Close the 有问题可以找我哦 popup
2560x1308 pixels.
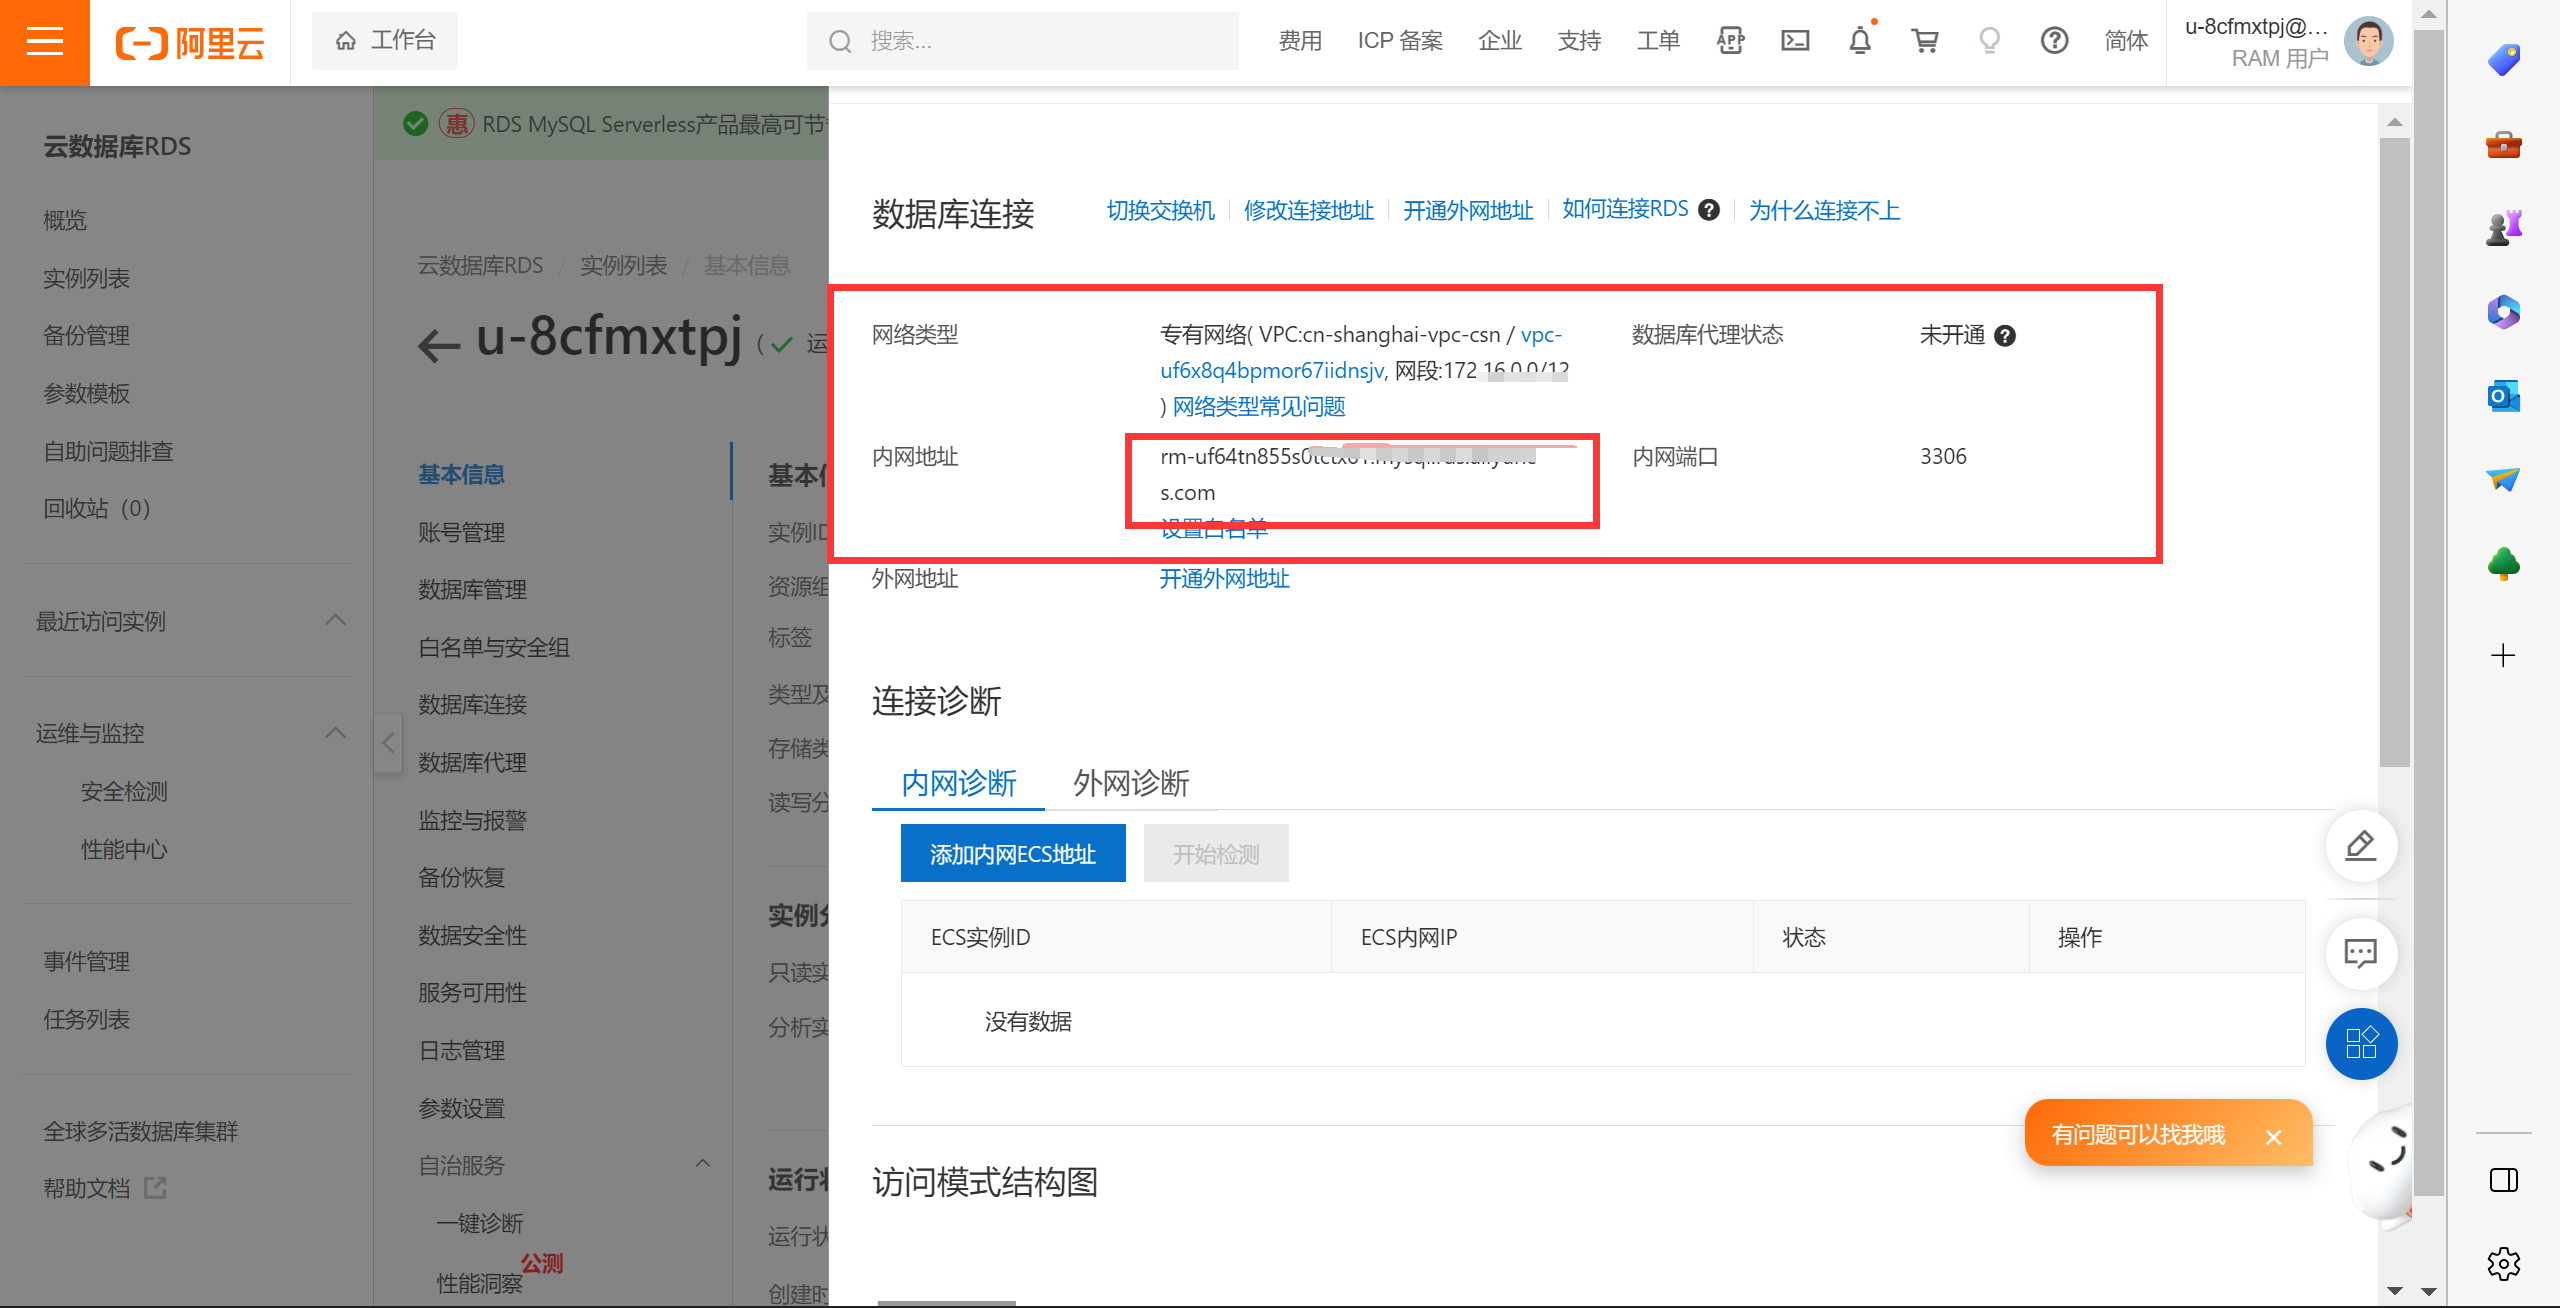click(x=2273, y=1137)
